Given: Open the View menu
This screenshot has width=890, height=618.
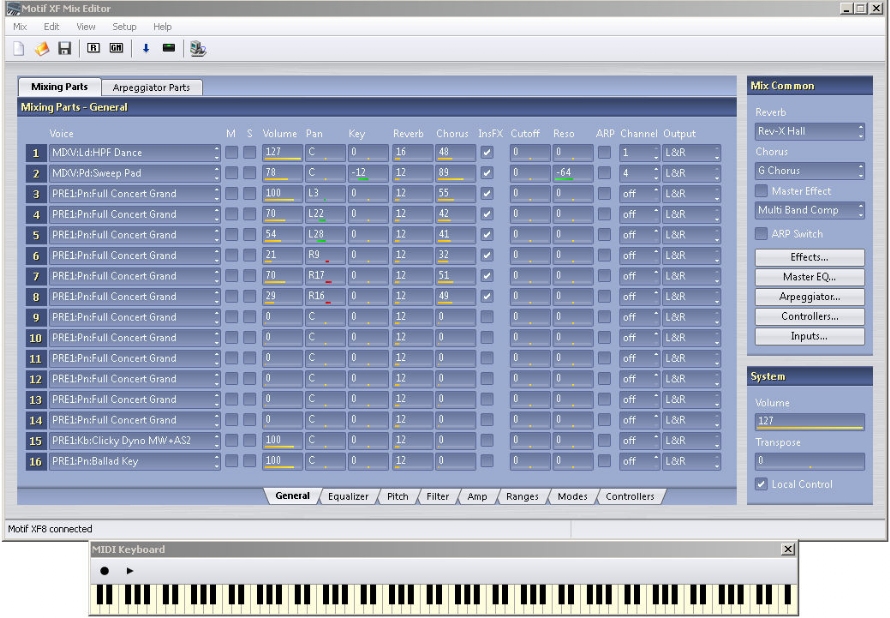Looking at the screenshot, I should tap(86, 27).
